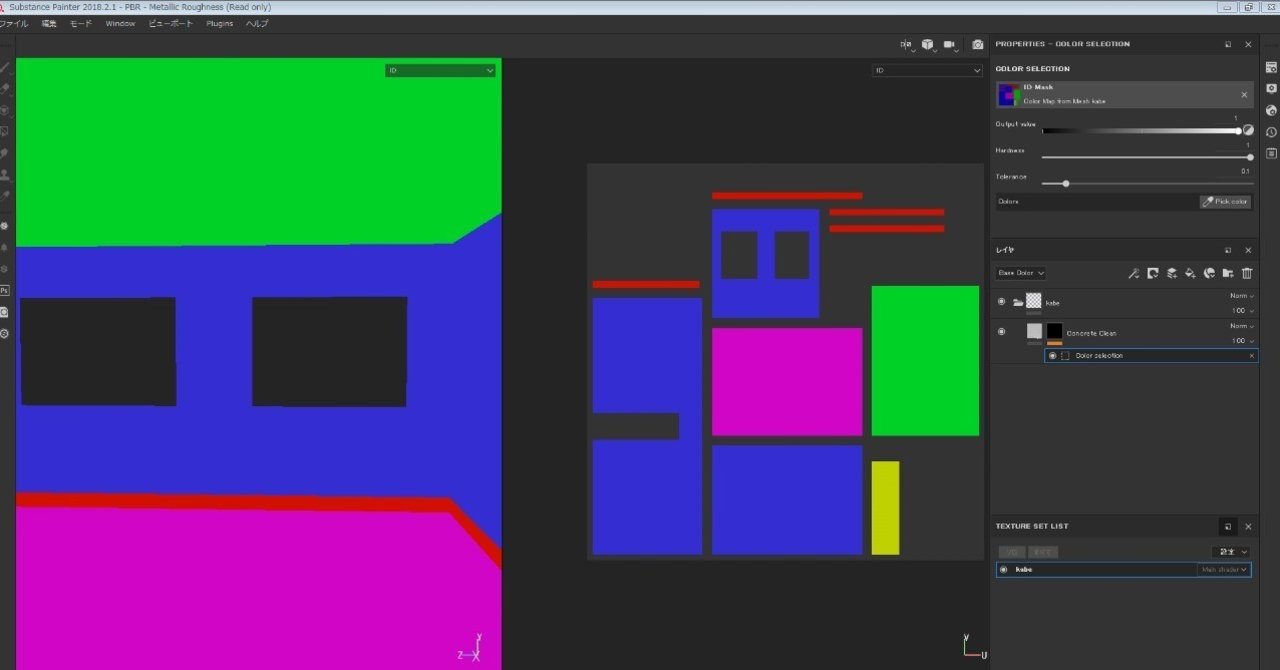Screen dimensions: 1280x670
Task: Open the gear settings icon in left sidebar
Action: tap(4, 333)
